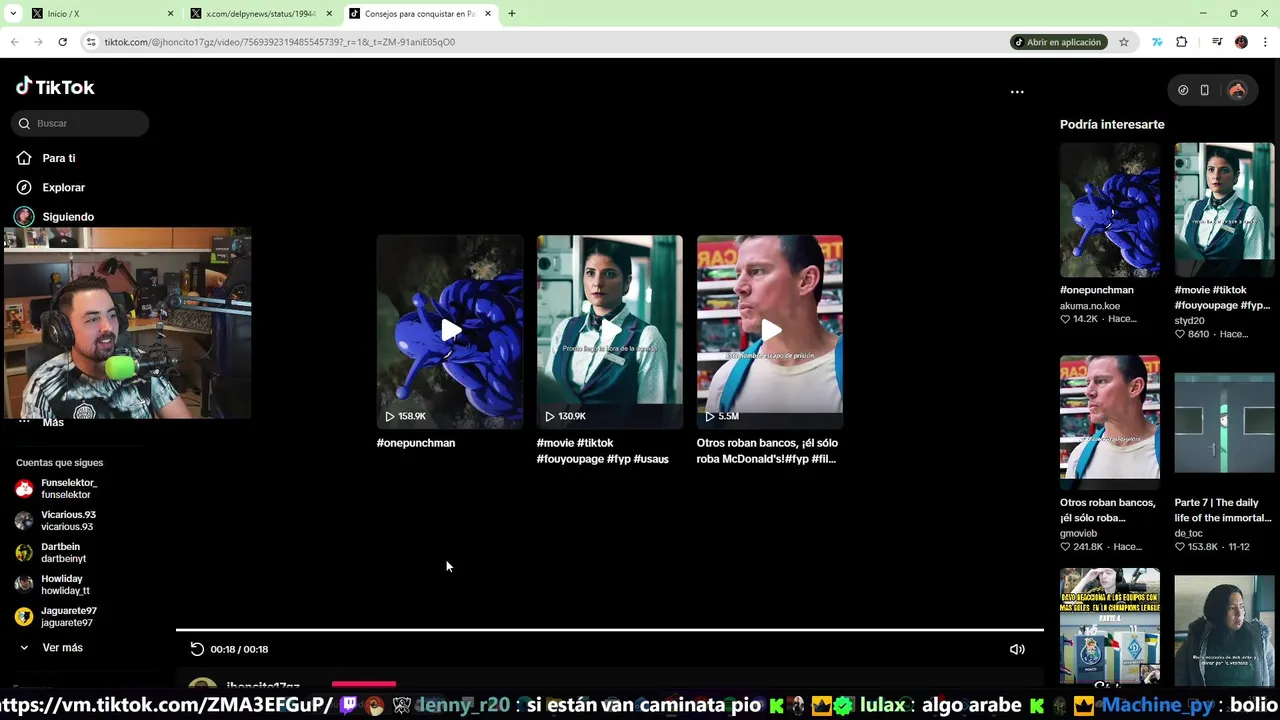Reload the current page
This screenshot has height=720, width=1280.
[x=62, y=42]
